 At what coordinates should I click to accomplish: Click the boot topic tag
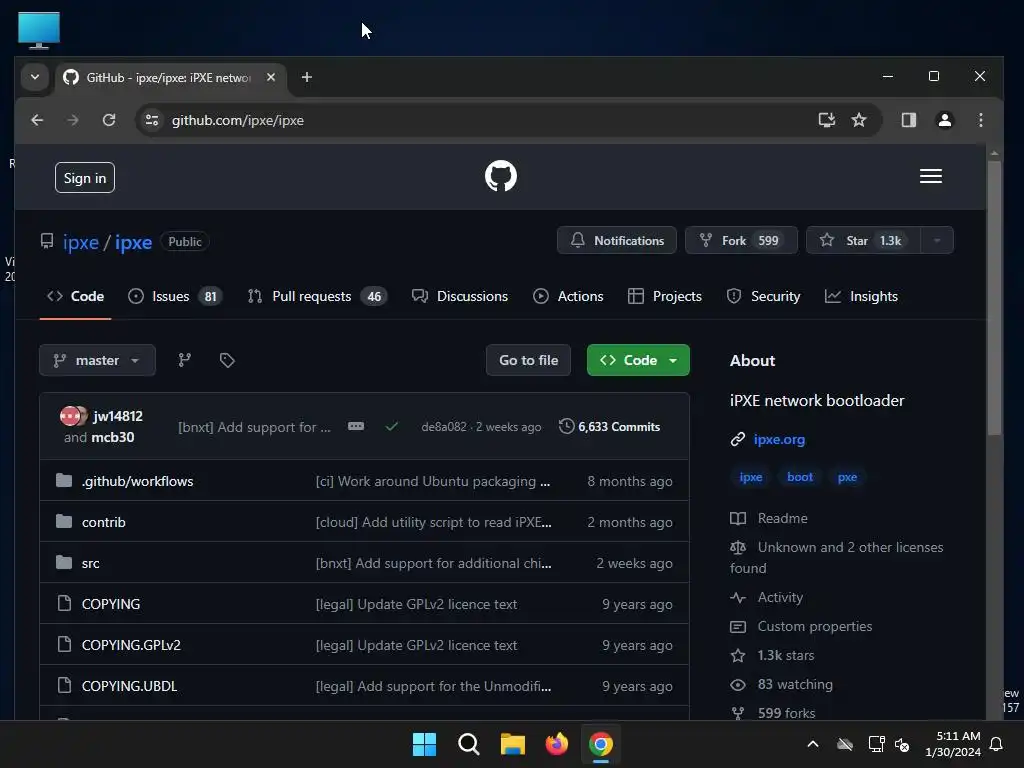click(x=800, y=477)
